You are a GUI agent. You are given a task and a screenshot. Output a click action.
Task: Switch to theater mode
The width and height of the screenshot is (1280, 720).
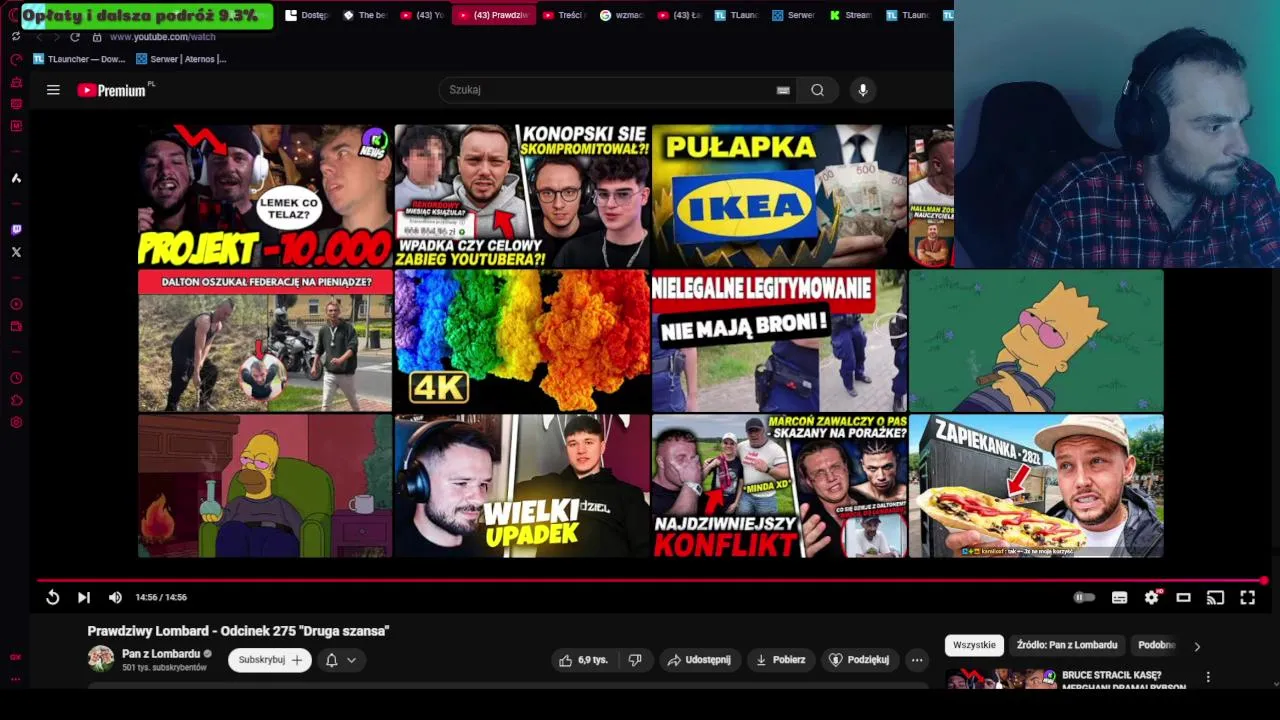click(1183, 597)
